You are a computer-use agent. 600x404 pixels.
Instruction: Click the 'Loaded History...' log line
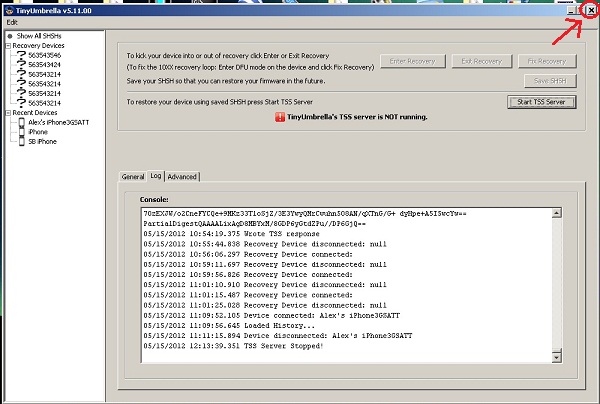[x=229, y=326]
